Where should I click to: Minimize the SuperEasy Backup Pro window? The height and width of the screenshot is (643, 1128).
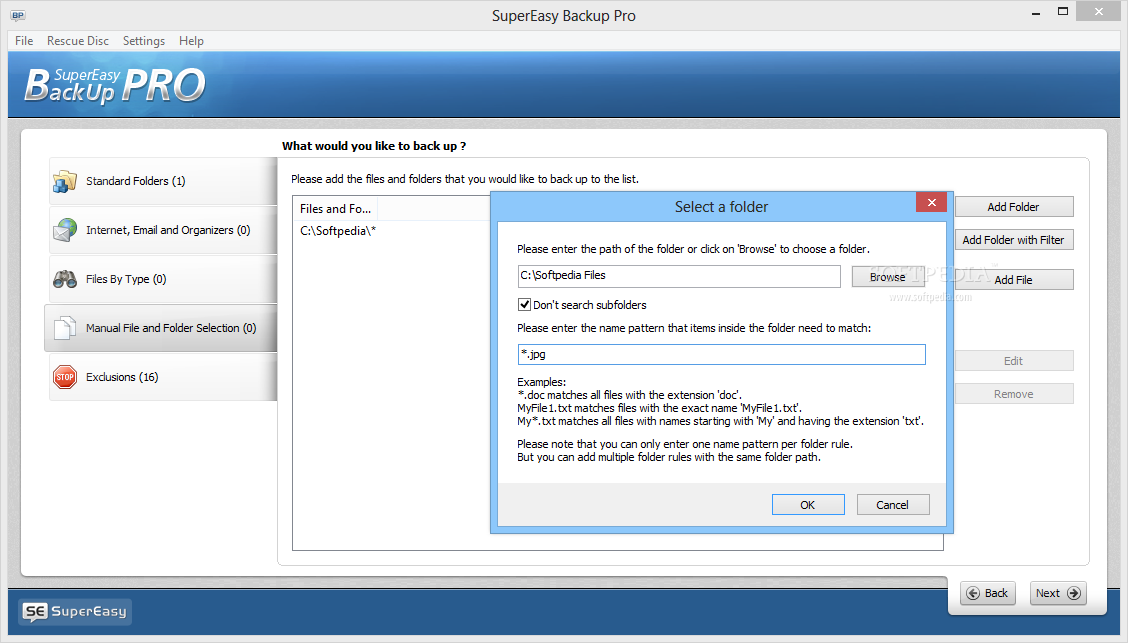pos(1036,13)
